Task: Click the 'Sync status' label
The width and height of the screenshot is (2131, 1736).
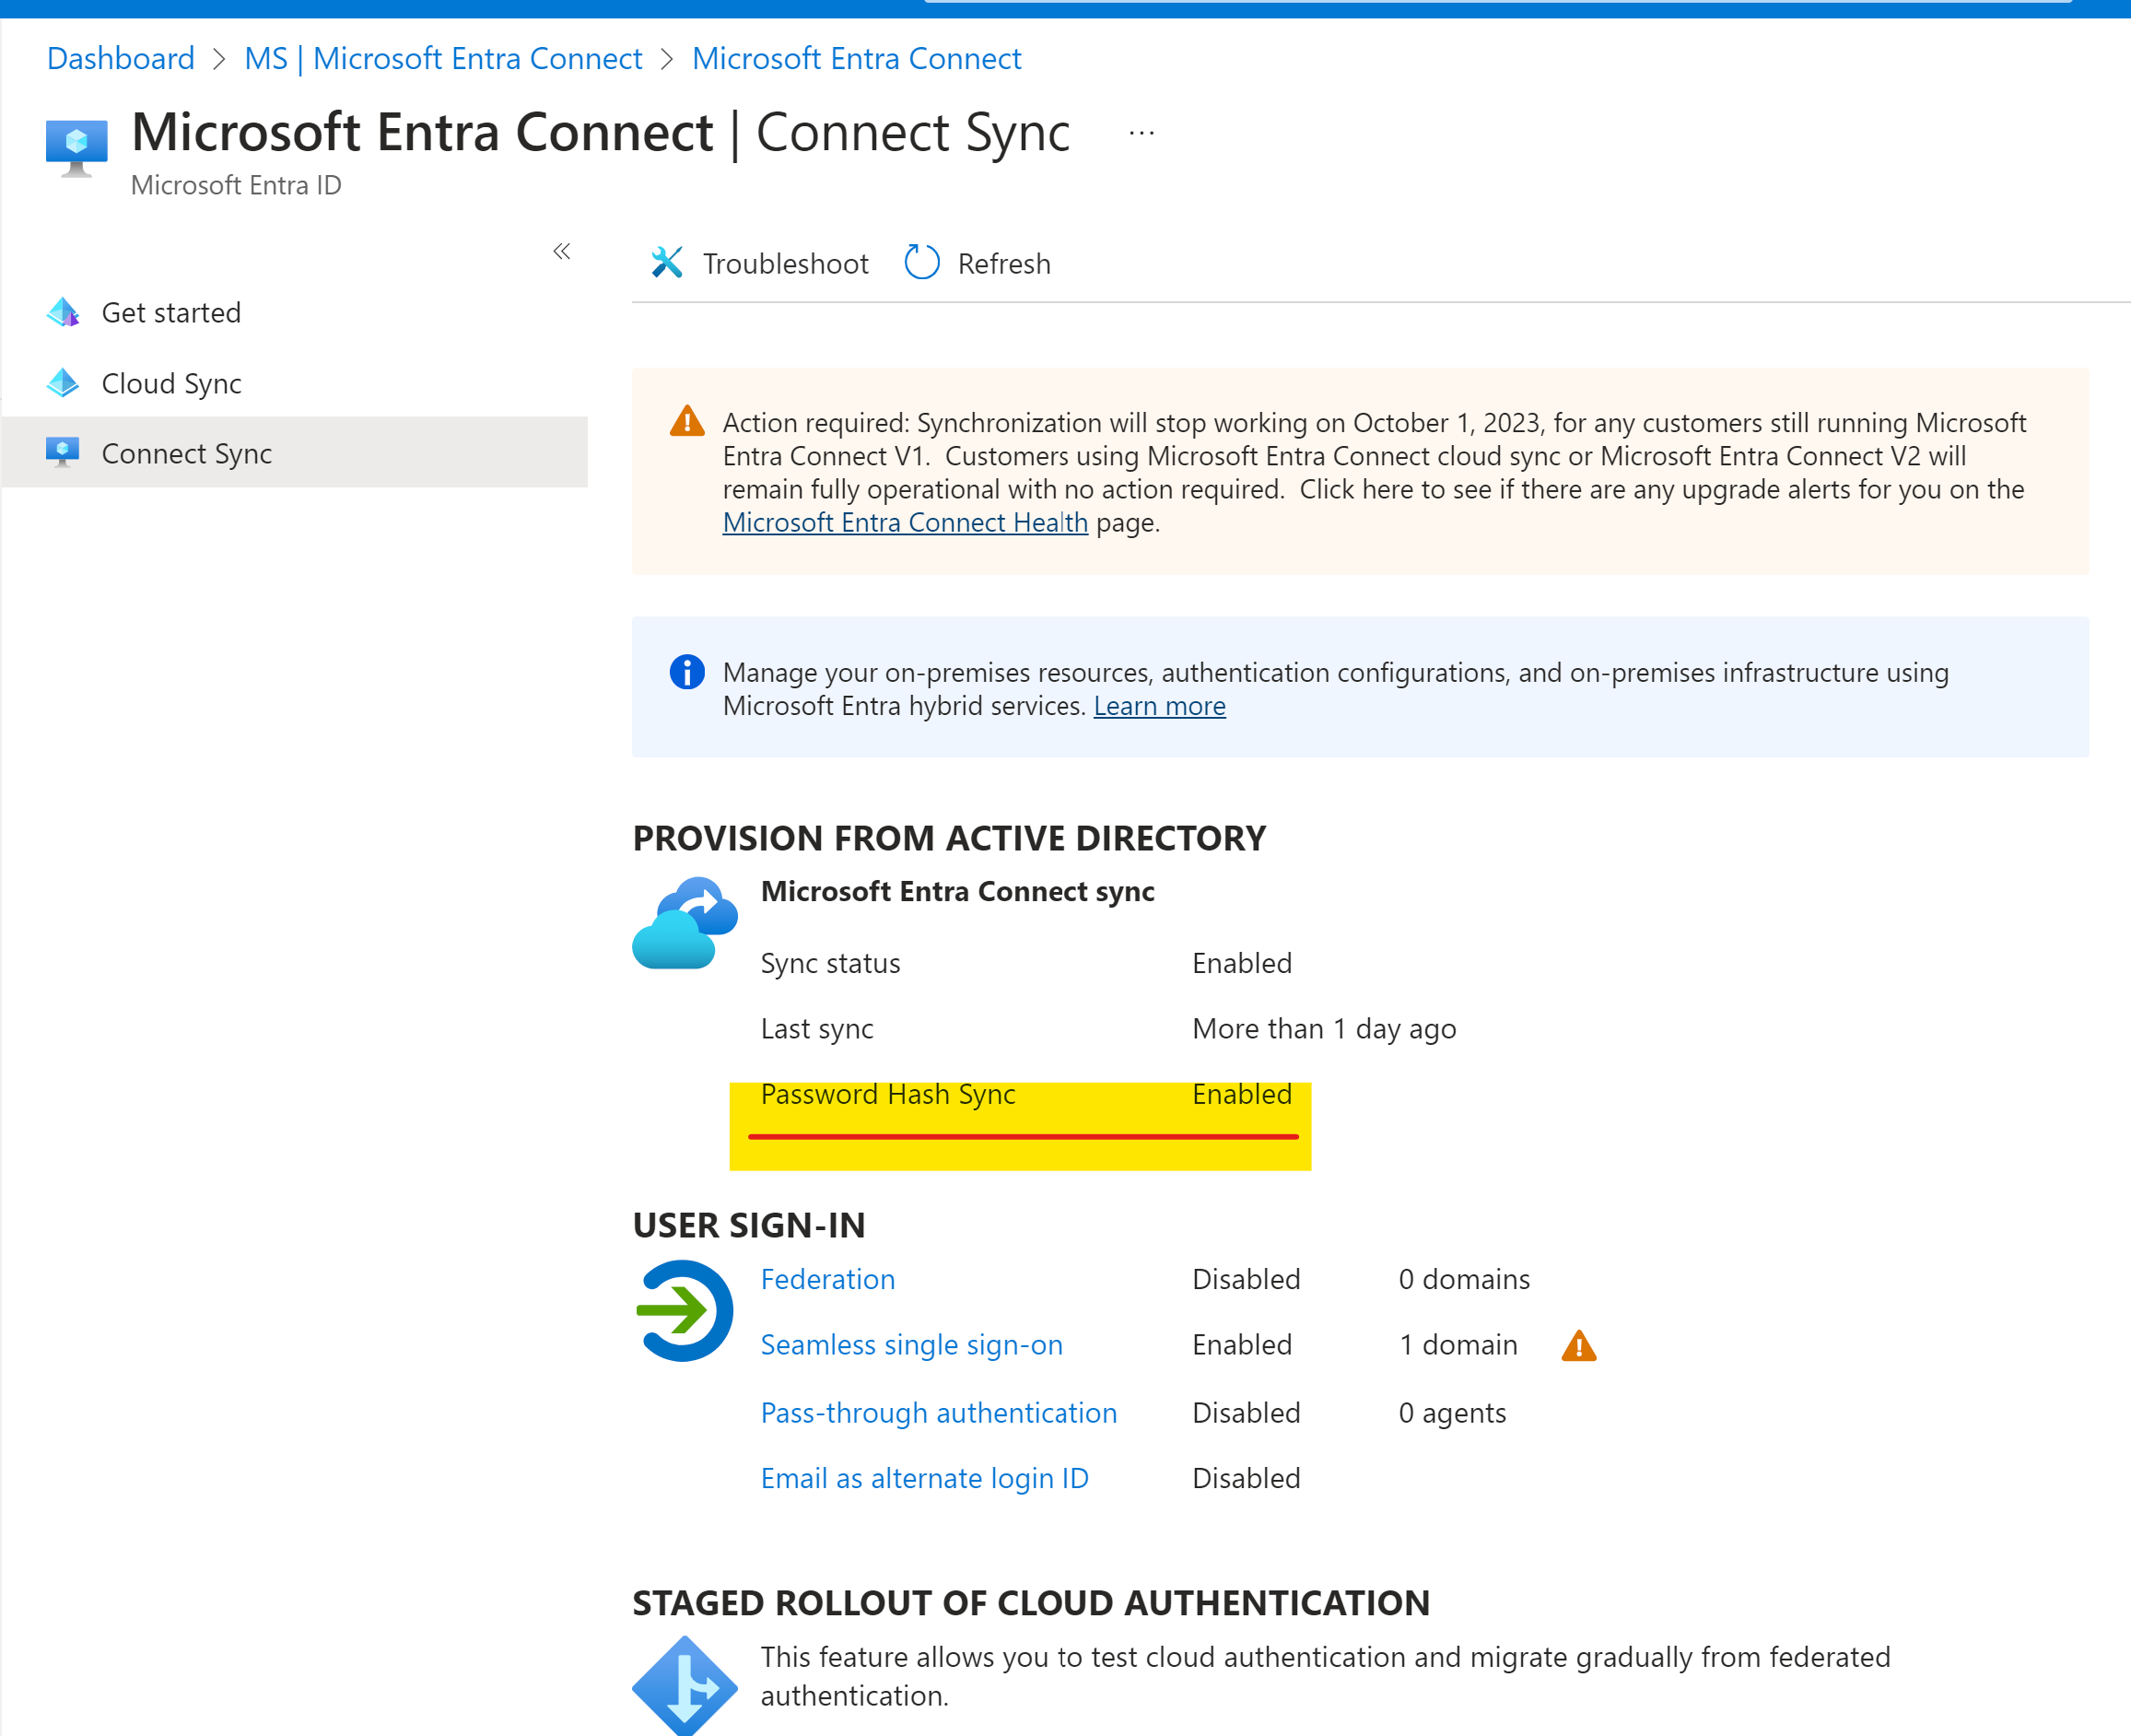Action: (830, 963)
